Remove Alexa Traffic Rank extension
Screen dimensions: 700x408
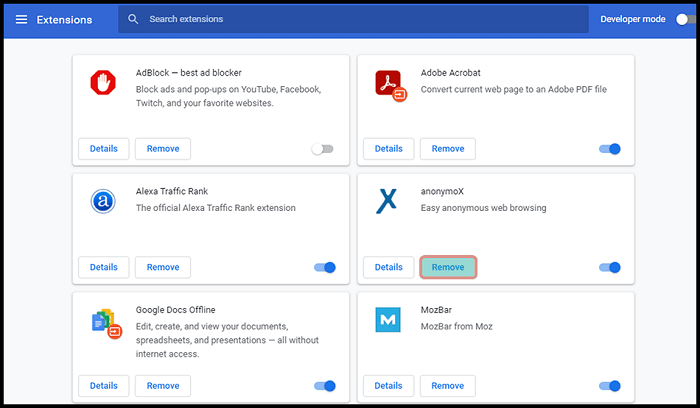[163, 267]
